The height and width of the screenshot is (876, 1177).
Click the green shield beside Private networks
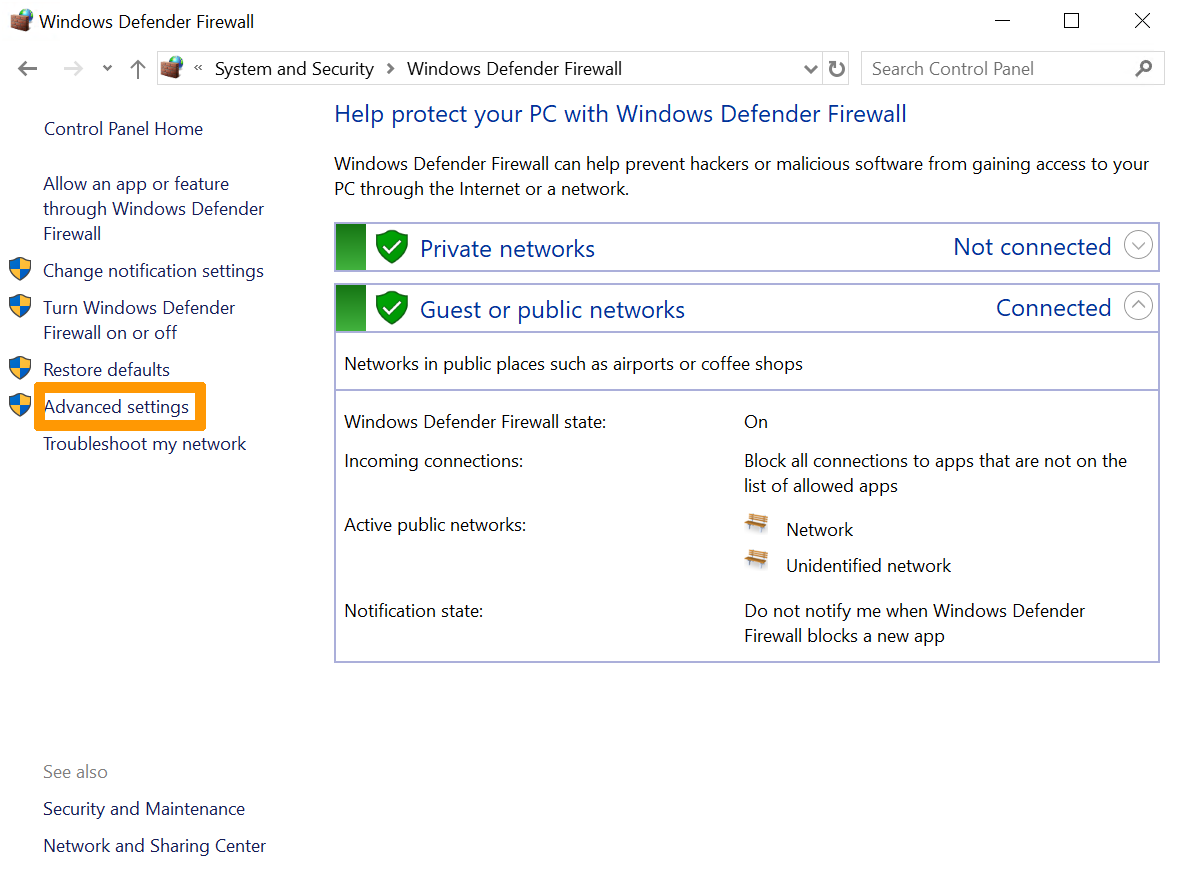coord(391,246)
